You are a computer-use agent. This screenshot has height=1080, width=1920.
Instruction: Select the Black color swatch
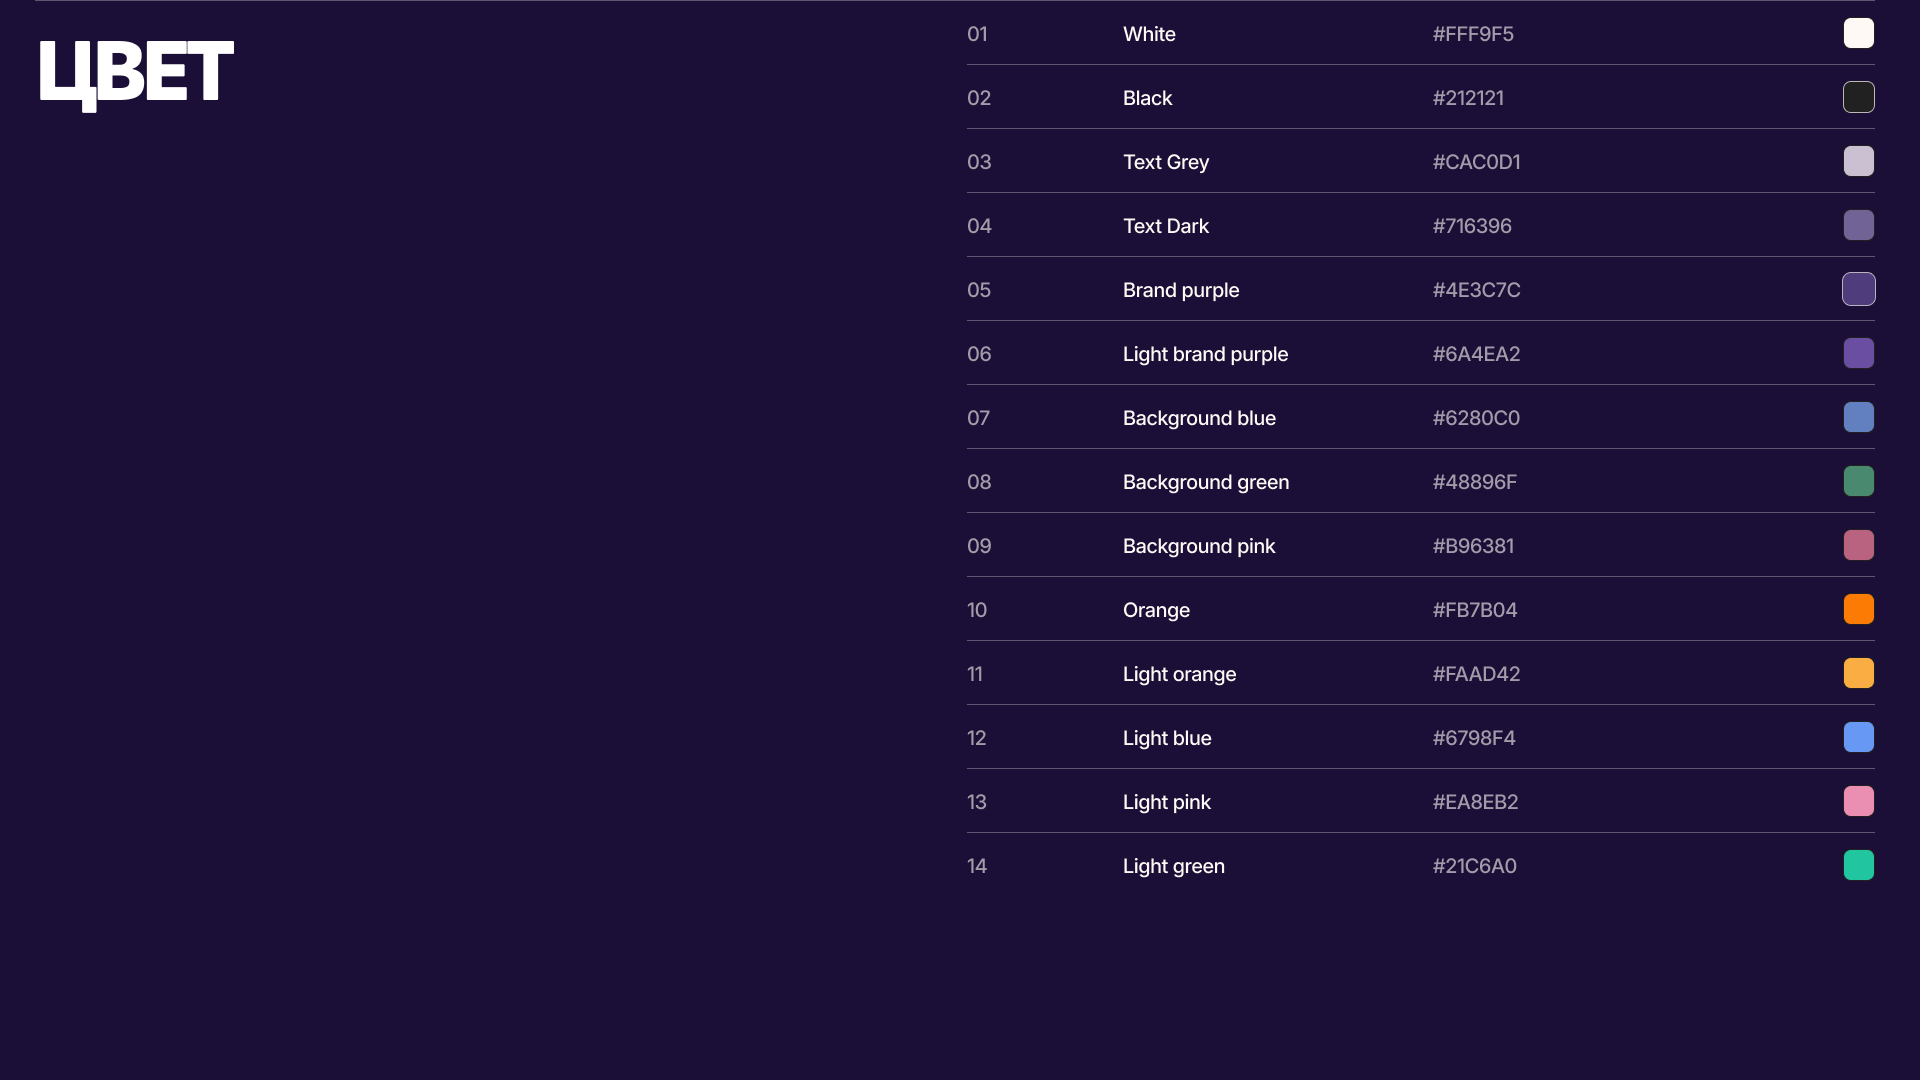(x=1858, y=97)
